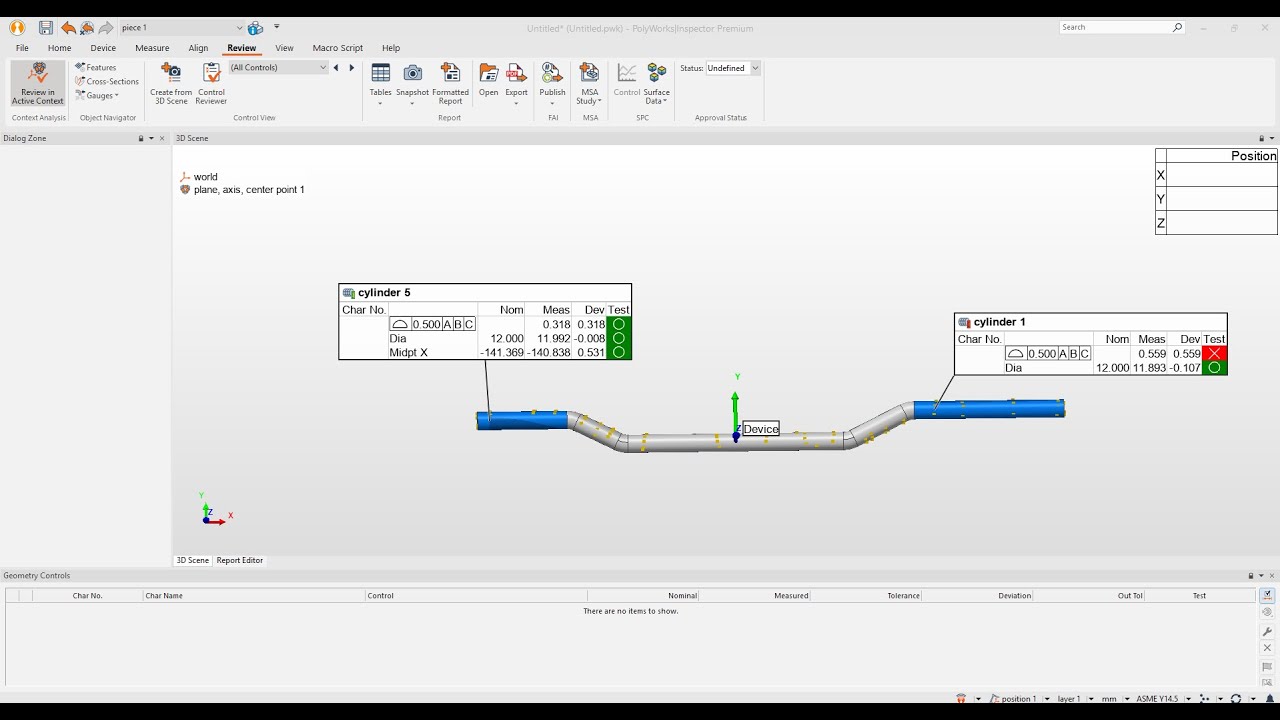Expand the Tables dropdown
1280x720 pixels.
coord(380,103)
